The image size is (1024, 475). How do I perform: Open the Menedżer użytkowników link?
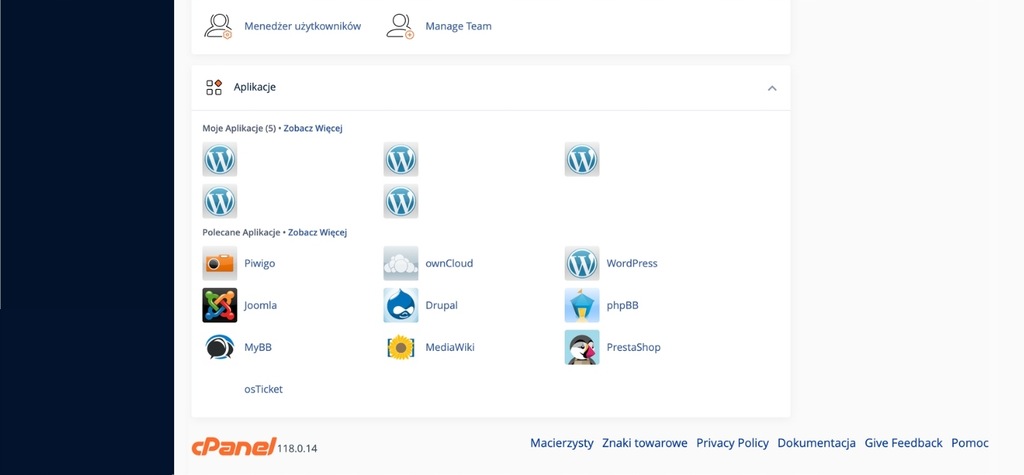pyautogui.click(x=302, y=26)
